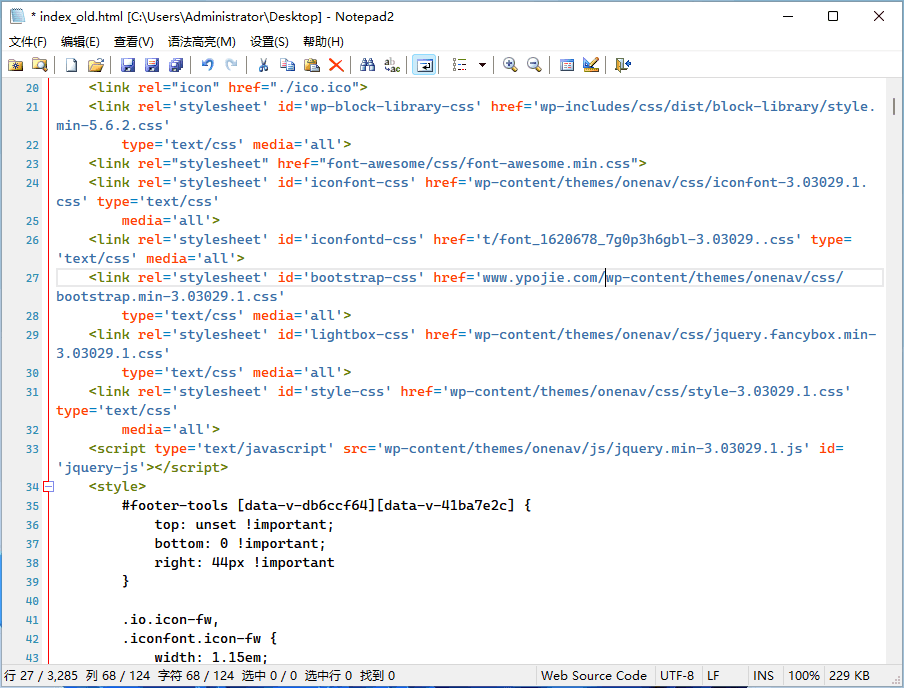Toggle word wrap in the toolbar
Screen dimensions: 904x688
(x=424, y=65)
